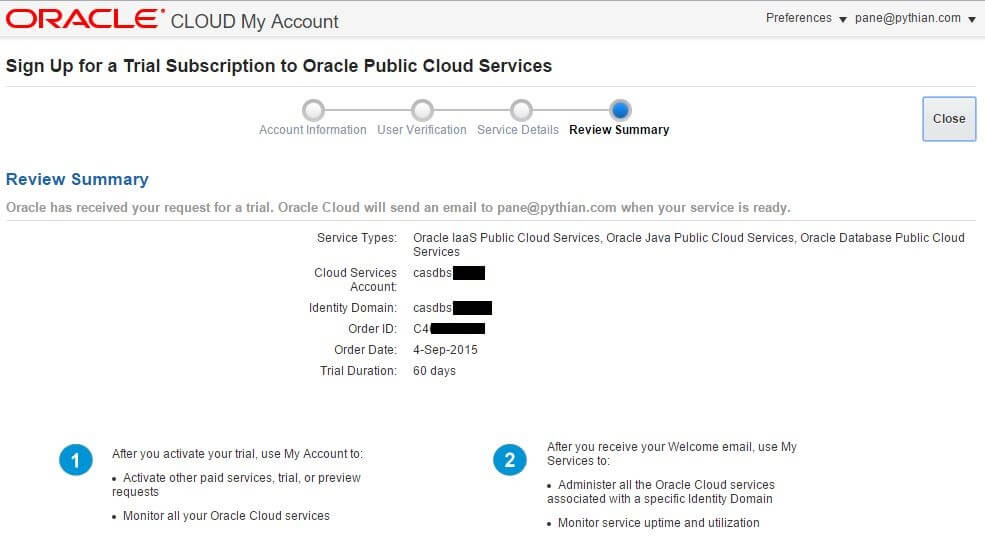985x545 pixels.
Task: Click the CLOUD My Account title
Action: [255, 21]
